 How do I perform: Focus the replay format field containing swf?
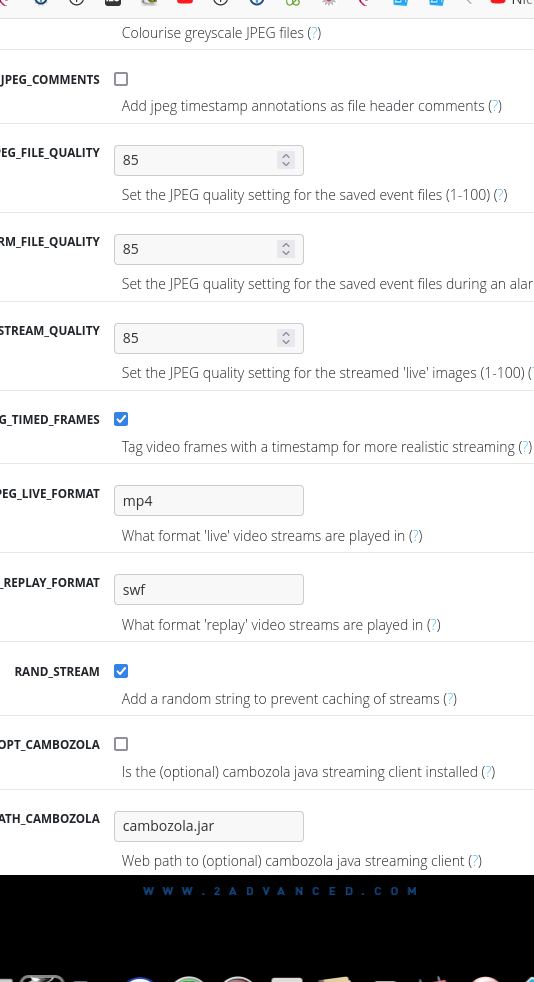click(x=208, y=589)
